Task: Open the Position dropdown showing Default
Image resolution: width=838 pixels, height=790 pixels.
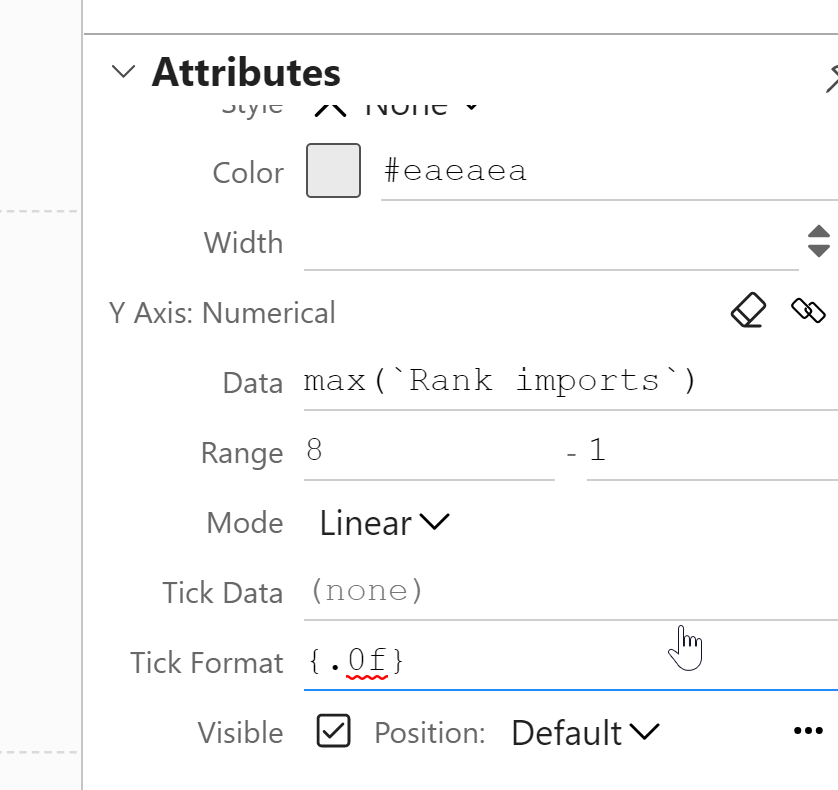Action: (x=585, y=732)
